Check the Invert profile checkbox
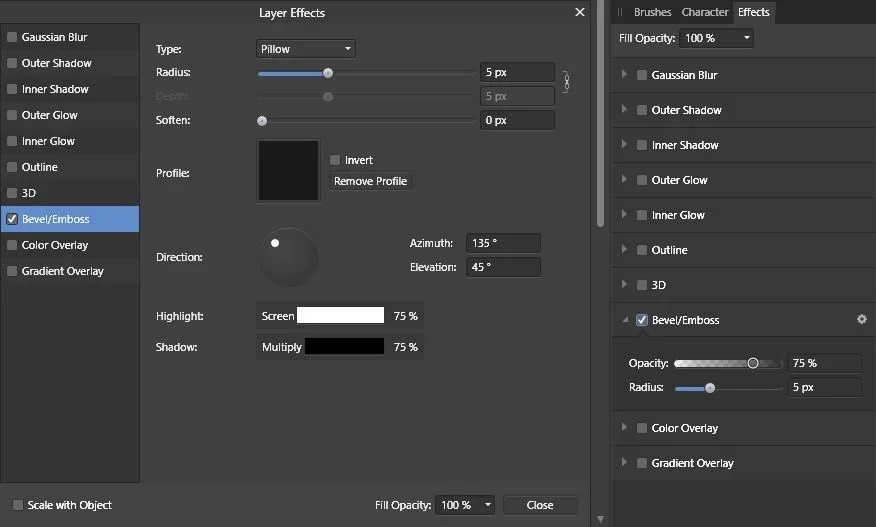 coord(335,160)
